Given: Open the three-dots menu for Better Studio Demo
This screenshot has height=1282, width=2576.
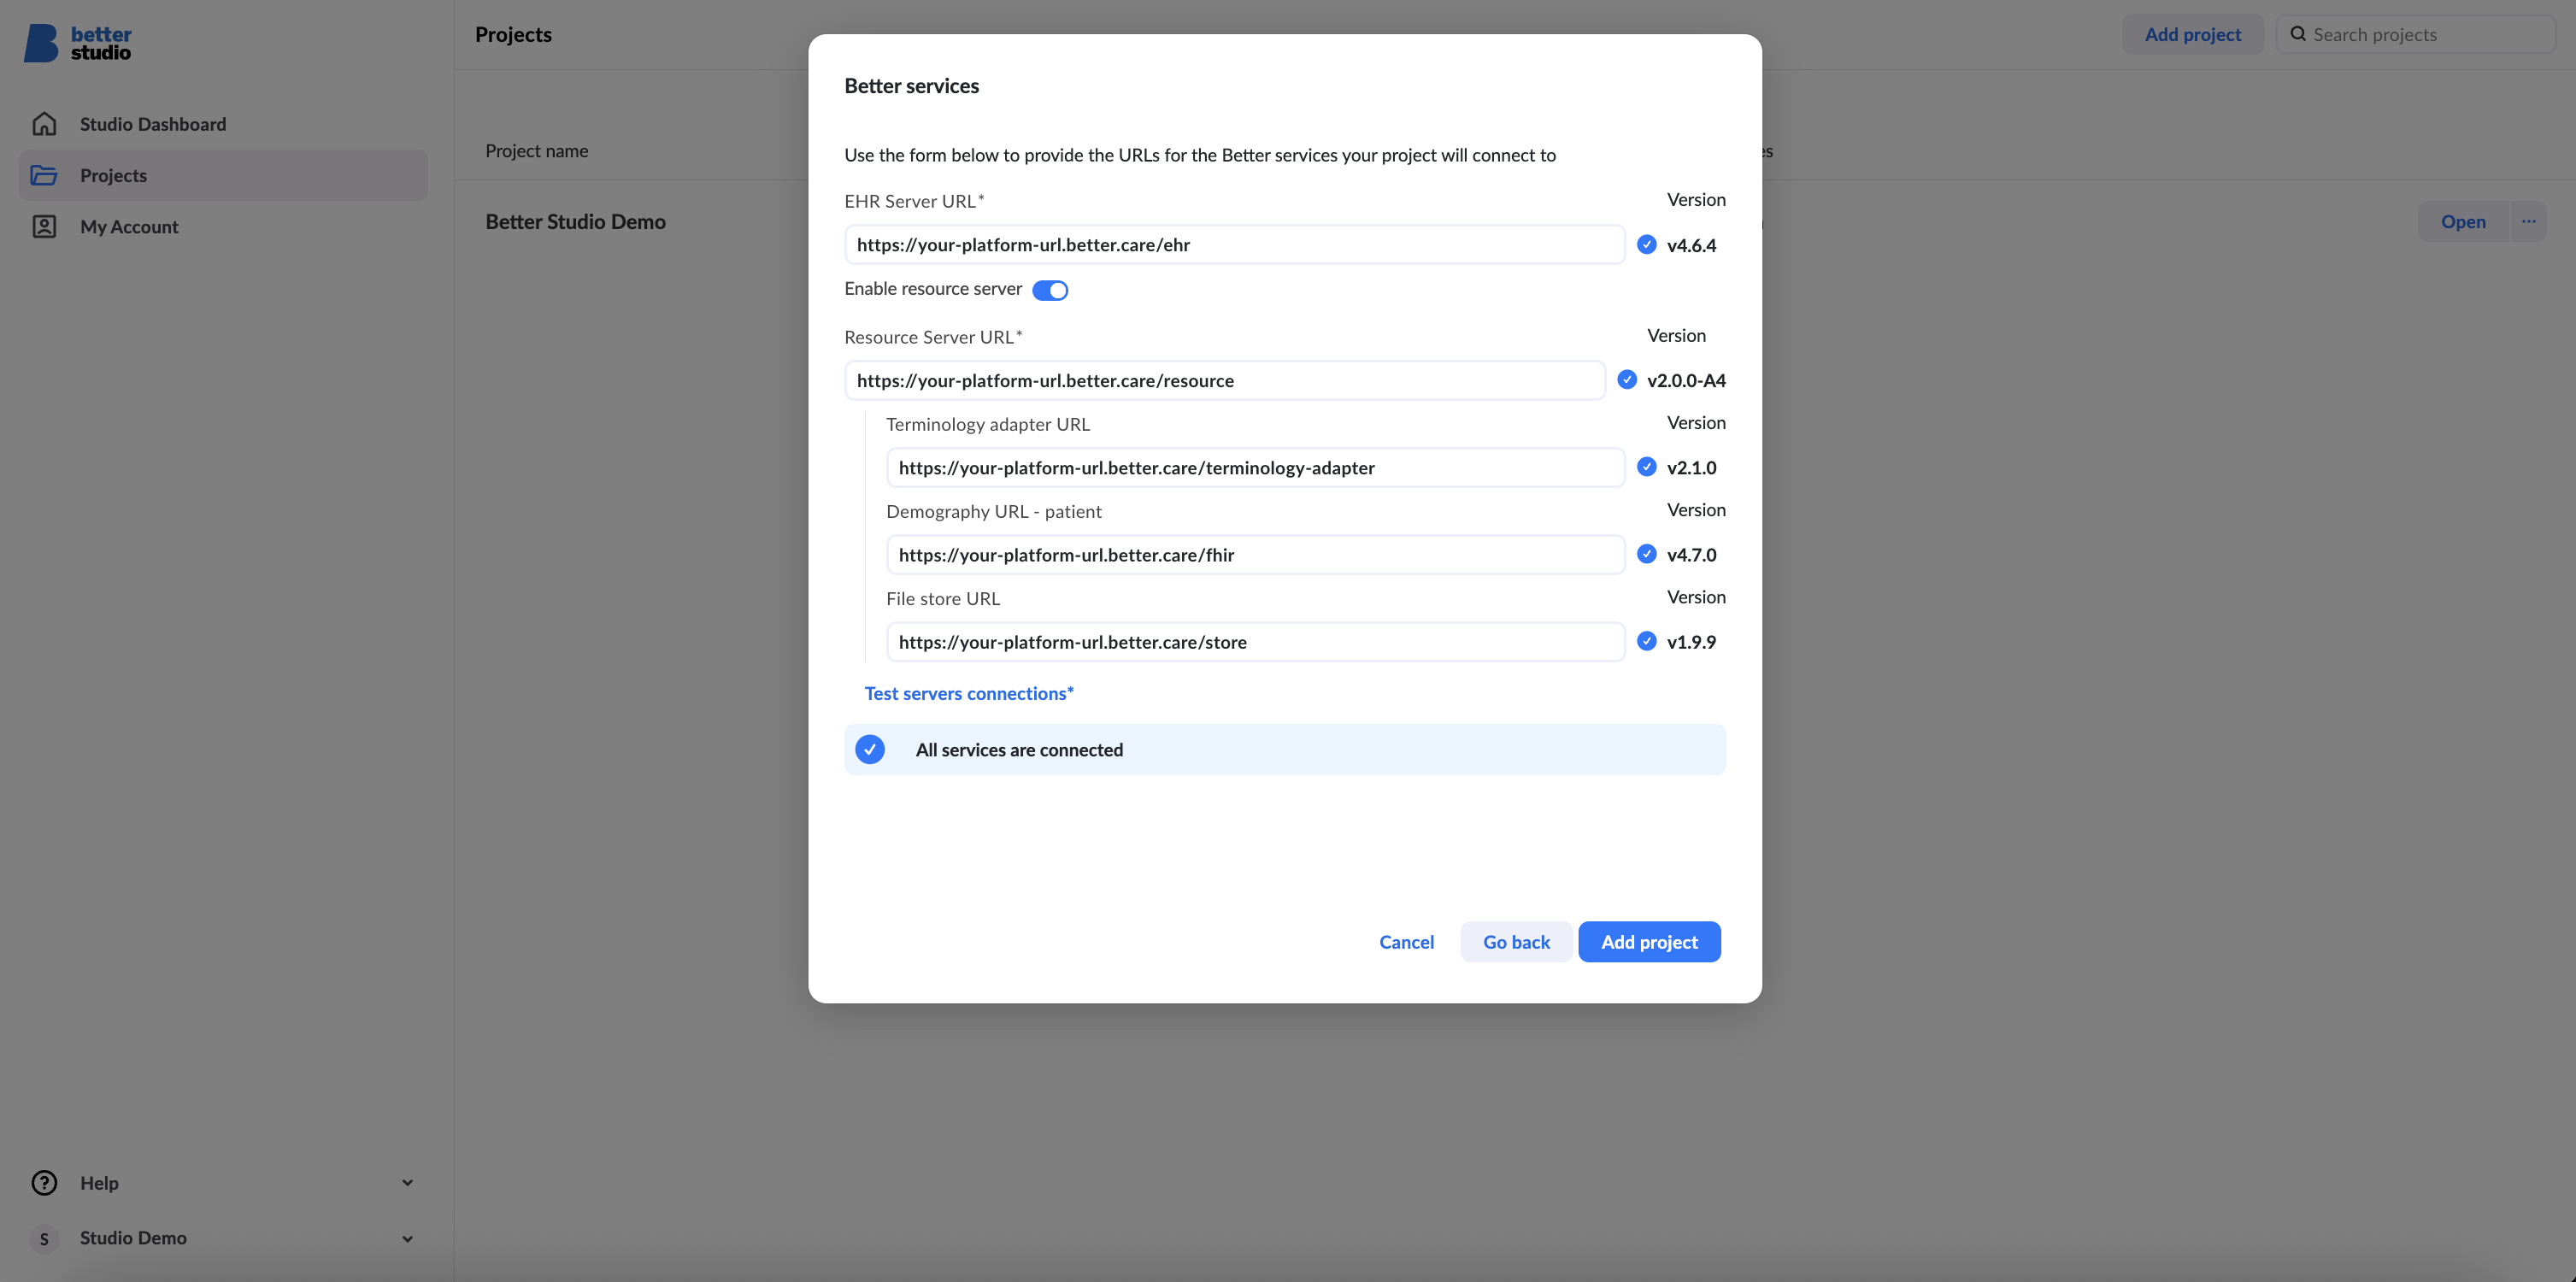Looking at the screenshot, I should 2528,221.
